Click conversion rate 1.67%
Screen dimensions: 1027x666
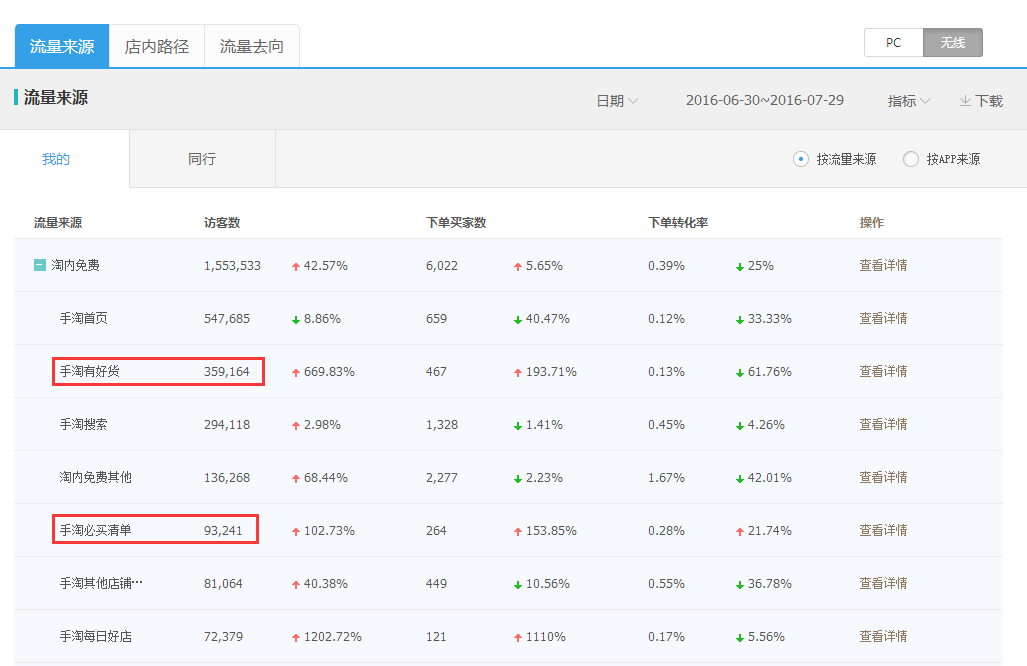point(666,477)
